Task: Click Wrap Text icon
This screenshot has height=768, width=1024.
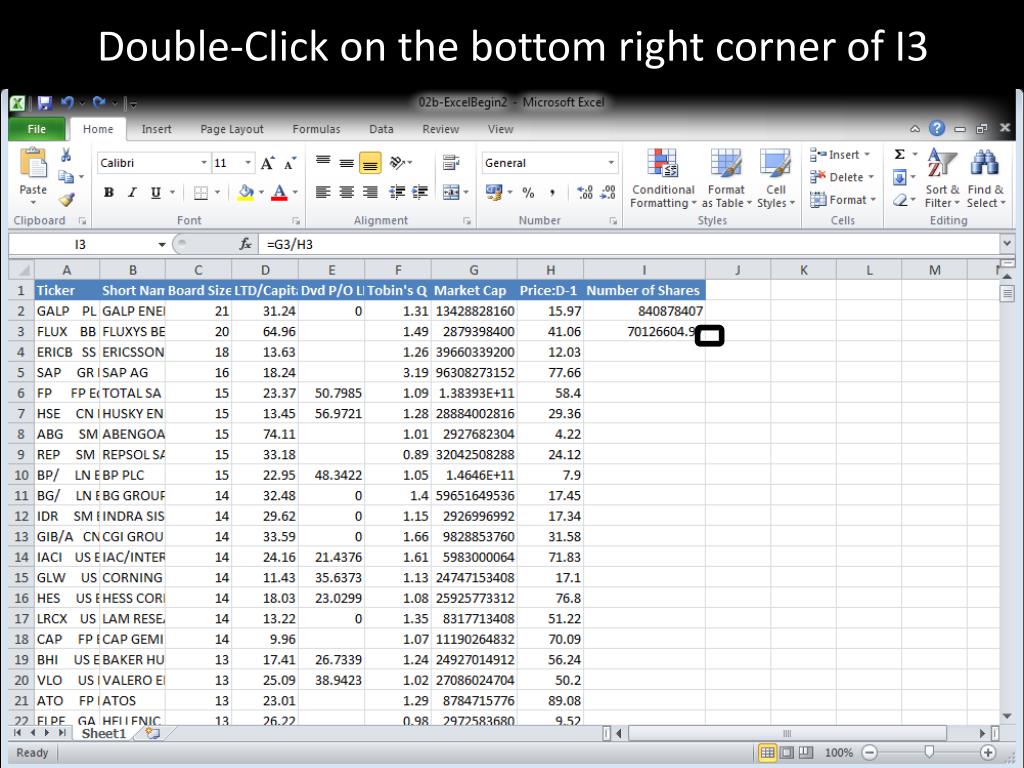Action: tap(451, 162)
